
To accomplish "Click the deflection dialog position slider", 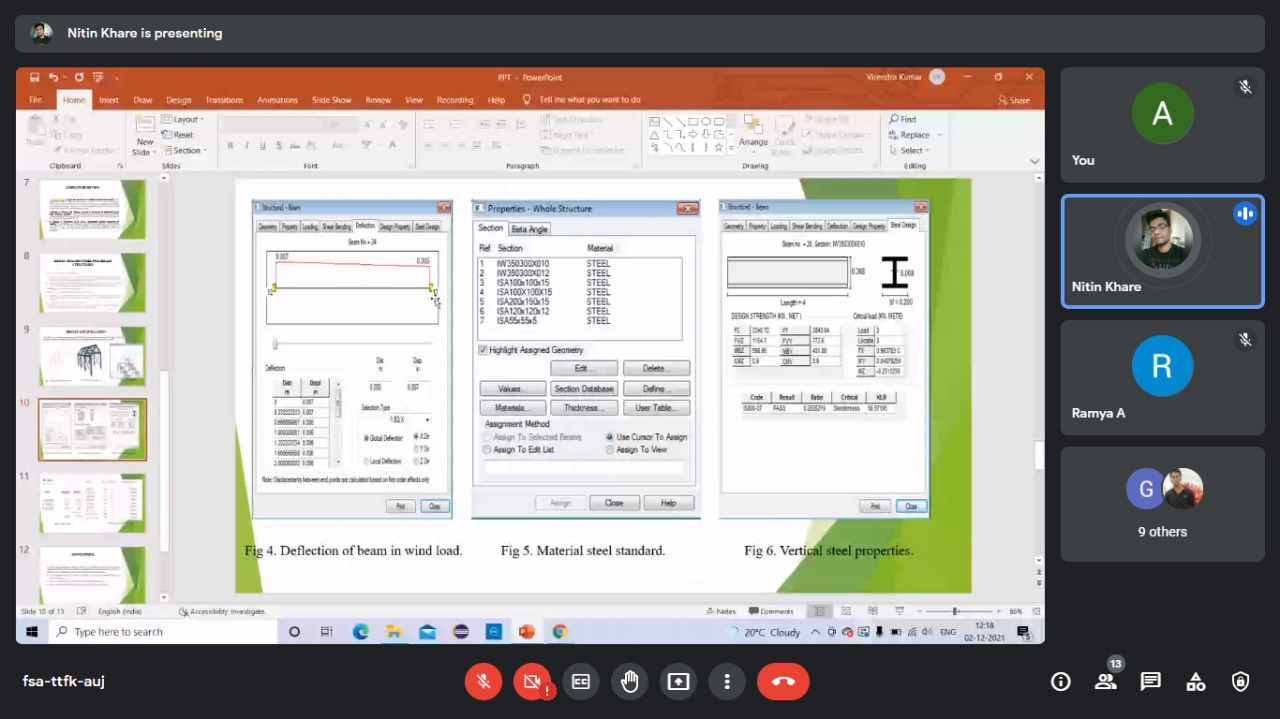I will pyautogui.click(x=276, y=344).
